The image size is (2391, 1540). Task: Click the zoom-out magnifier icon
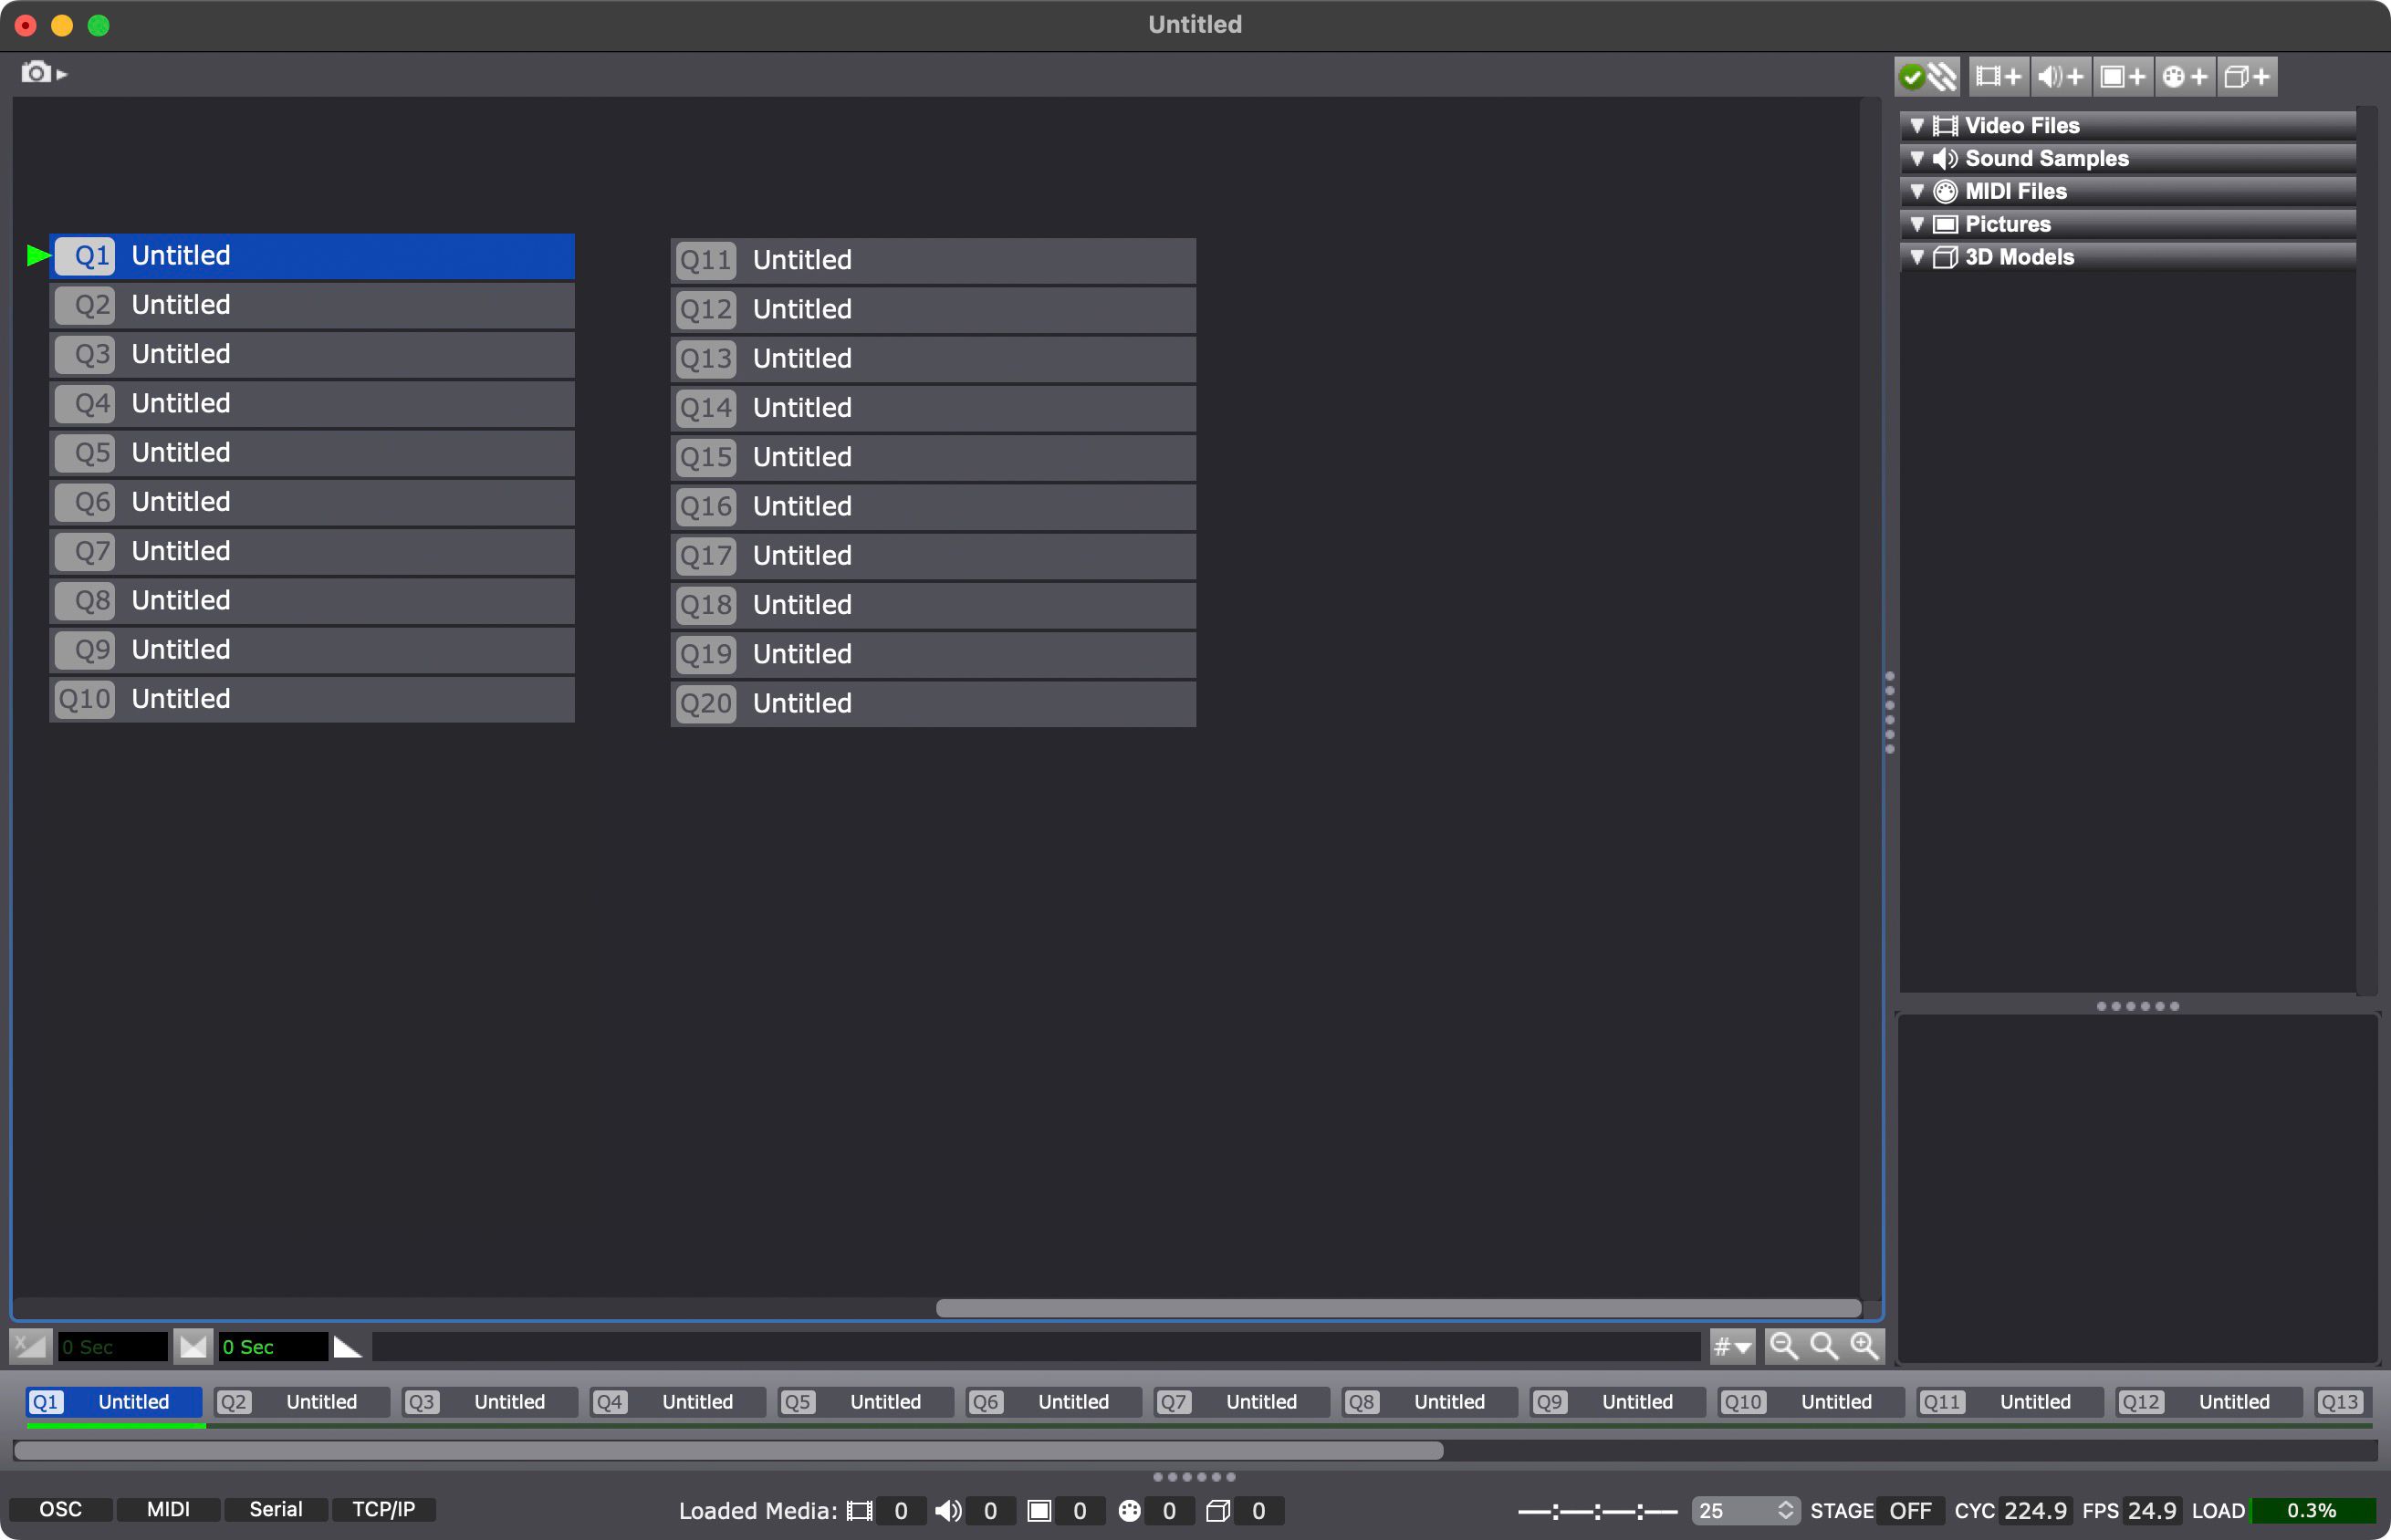pyautogui.click(x=1784, y=1346)
